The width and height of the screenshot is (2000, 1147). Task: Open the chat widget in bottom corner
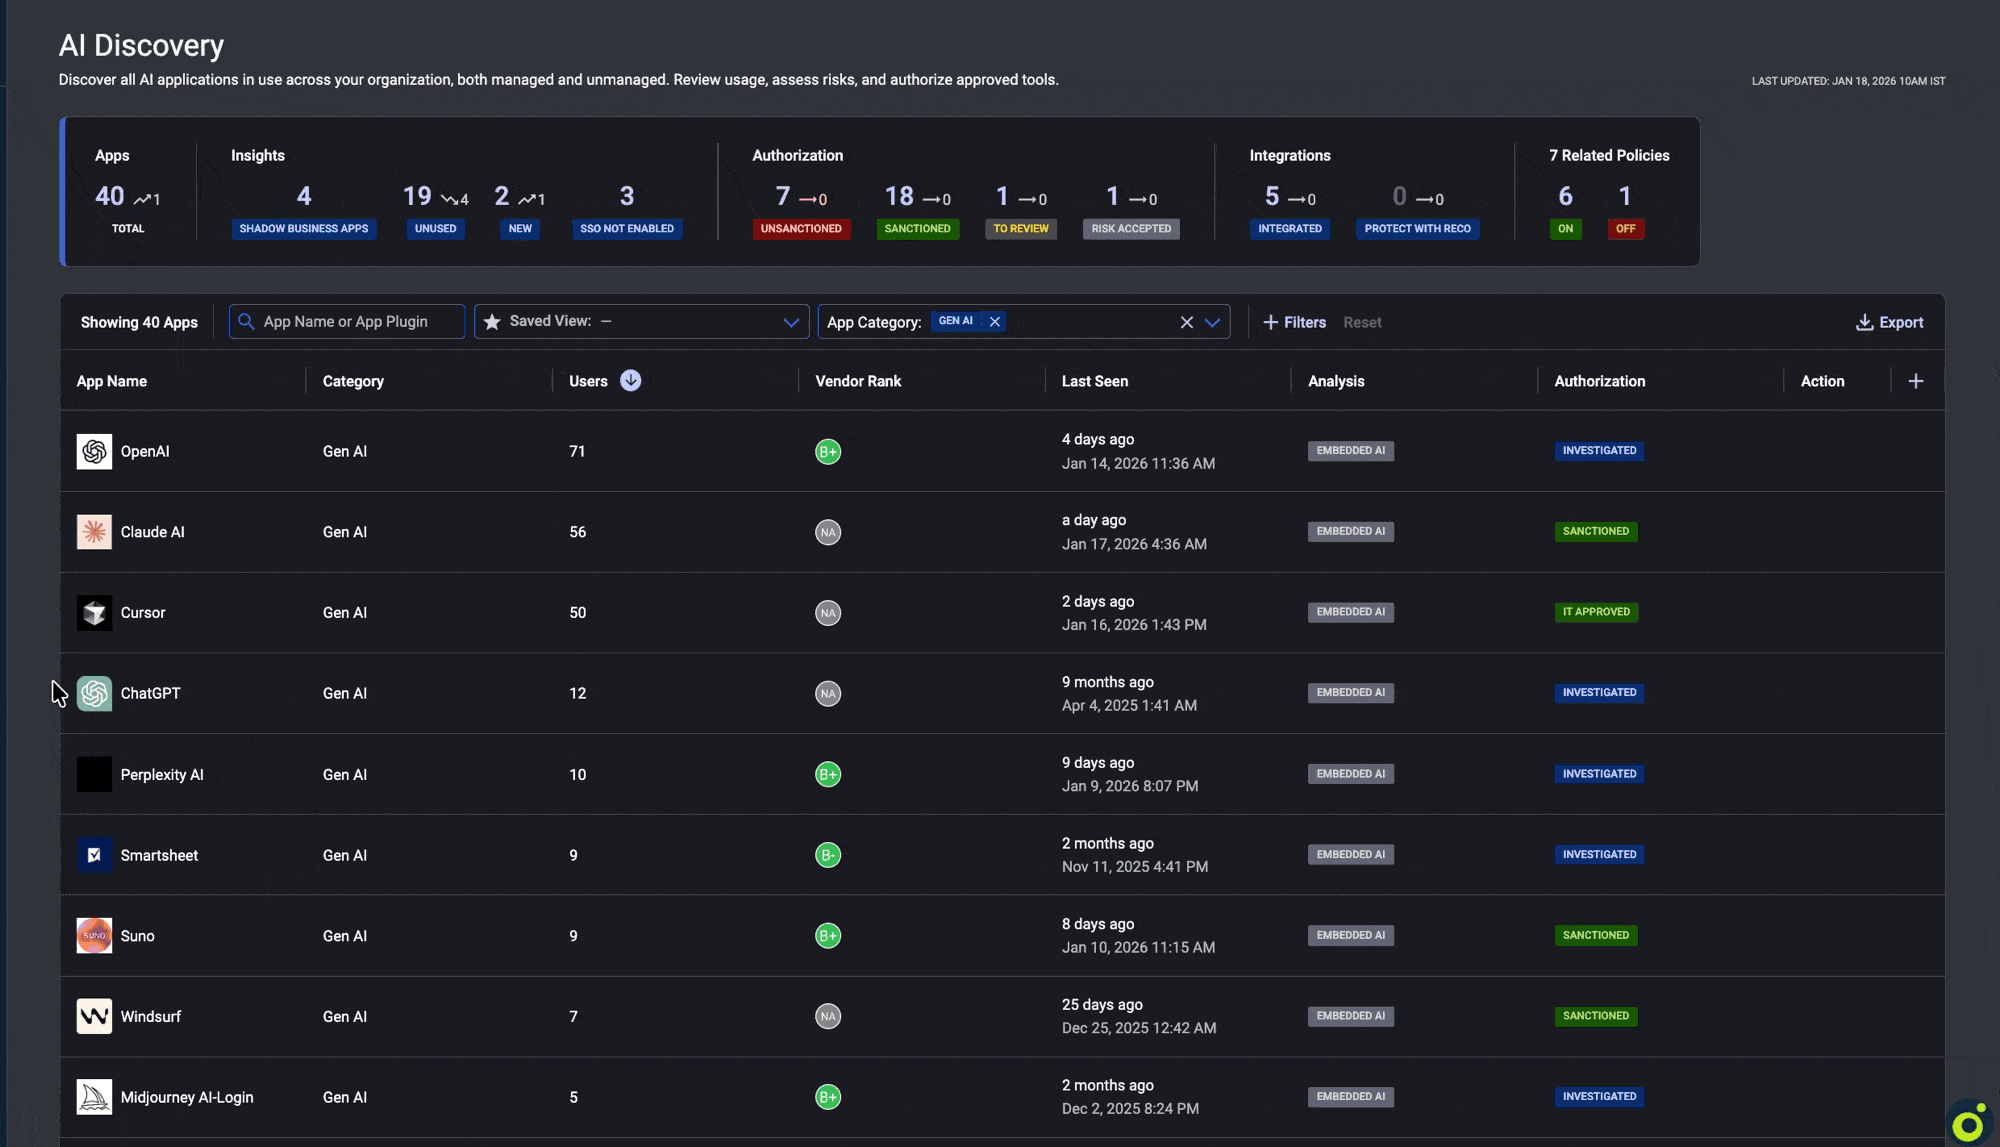[x=1967, y=1124]
